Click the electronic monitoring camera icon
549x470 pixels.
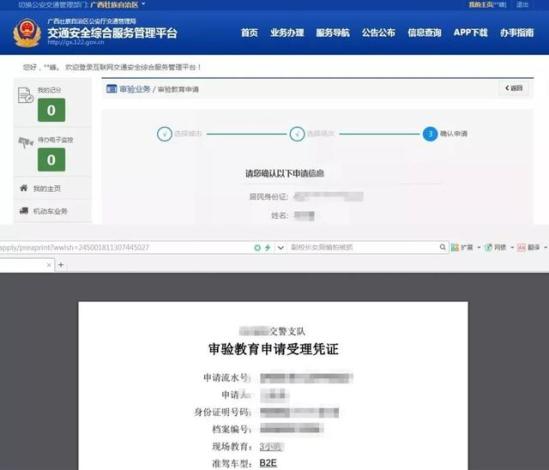coord(25,142)
